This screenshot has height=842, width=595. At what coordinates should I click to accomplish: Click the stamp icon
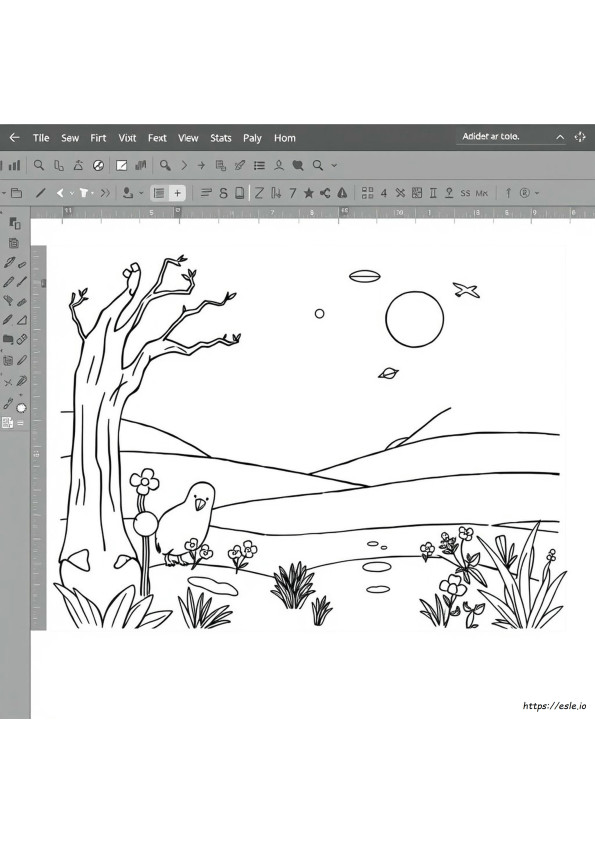point(128,193)
